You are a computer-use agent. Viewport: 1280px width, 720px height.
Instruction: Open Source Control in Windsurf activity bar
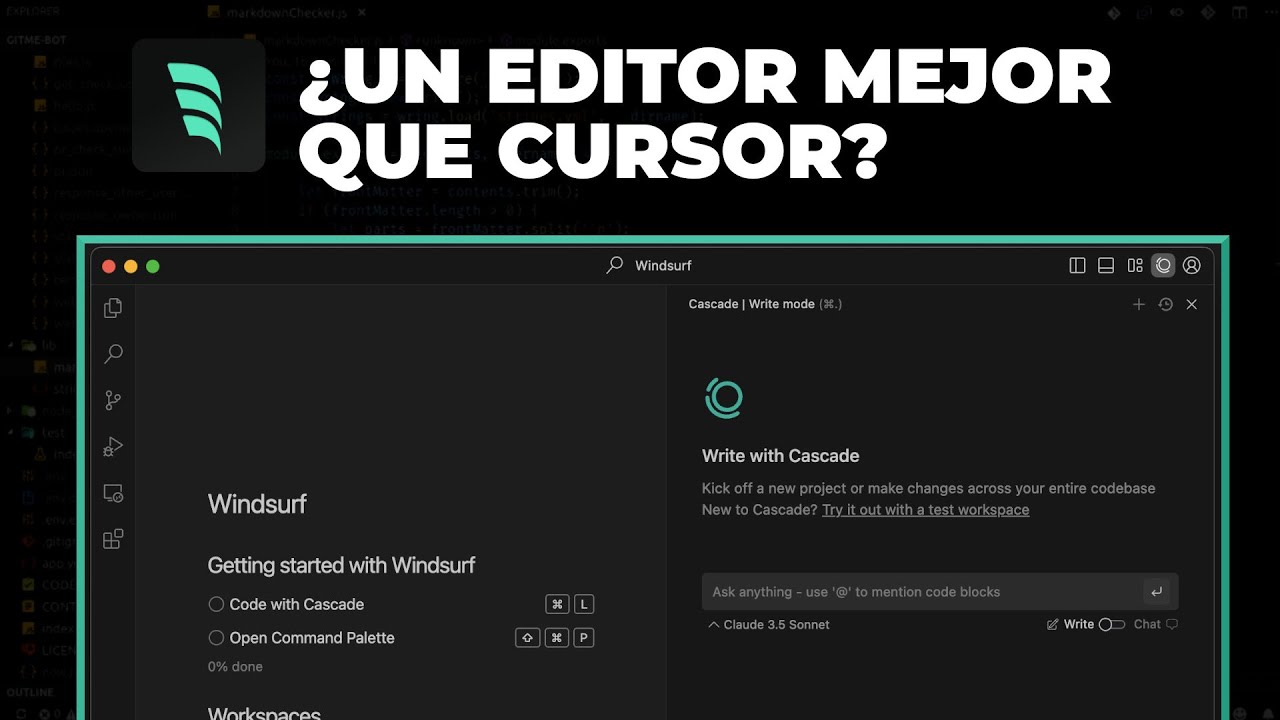tap(113, 400)
